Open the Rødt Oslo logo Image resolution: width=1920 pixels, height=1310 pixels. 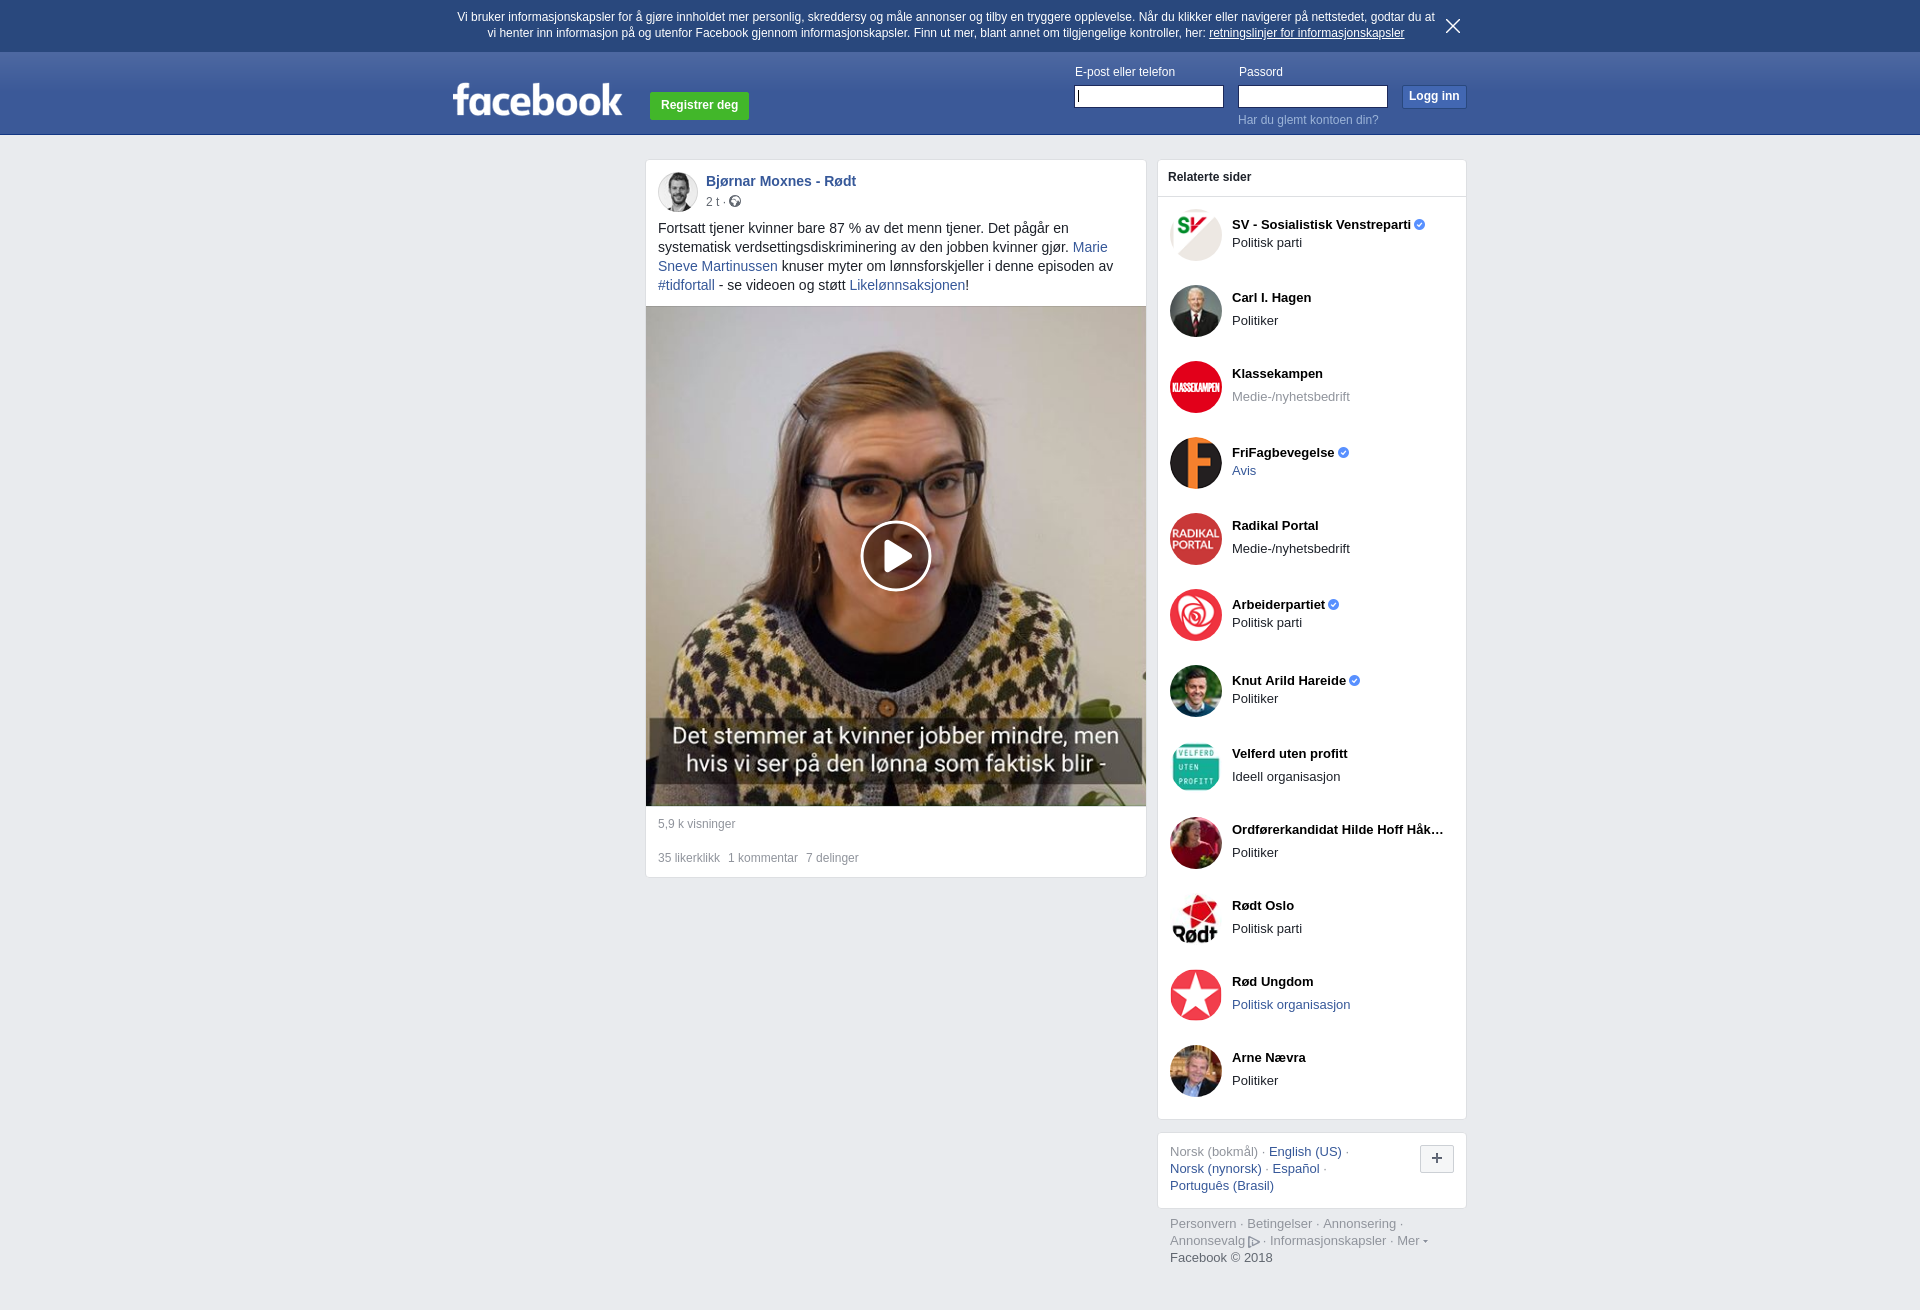pyautogui.click(x=1195, y=919)
